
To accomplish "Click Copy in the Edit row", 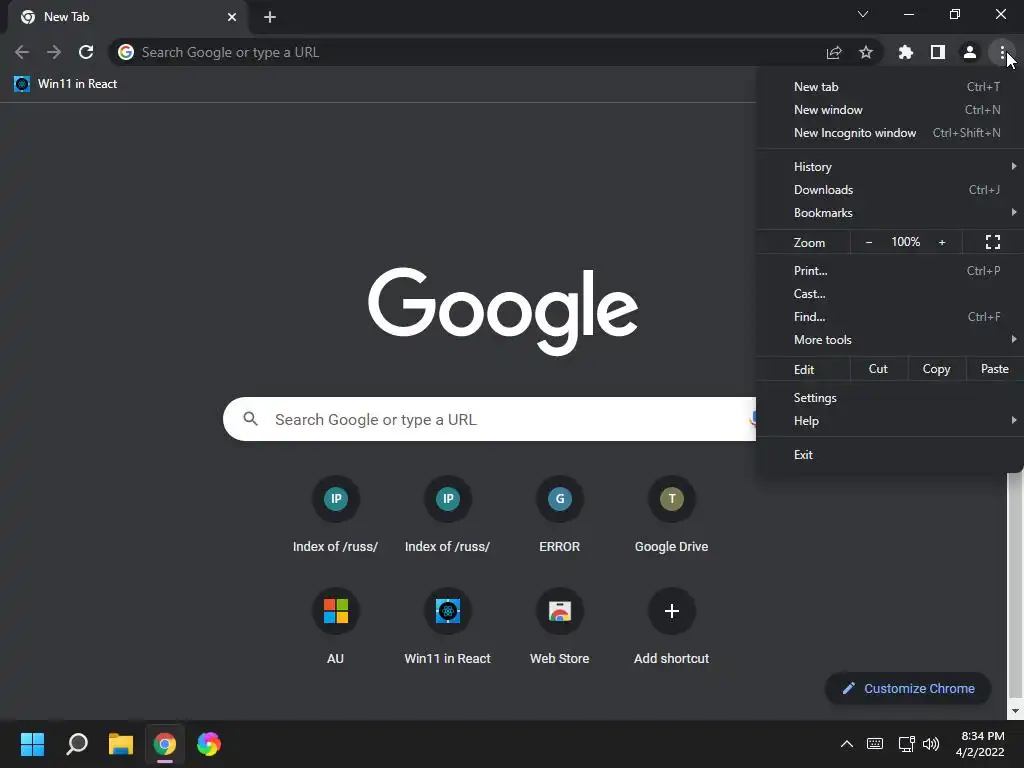I will click(936, 369).
